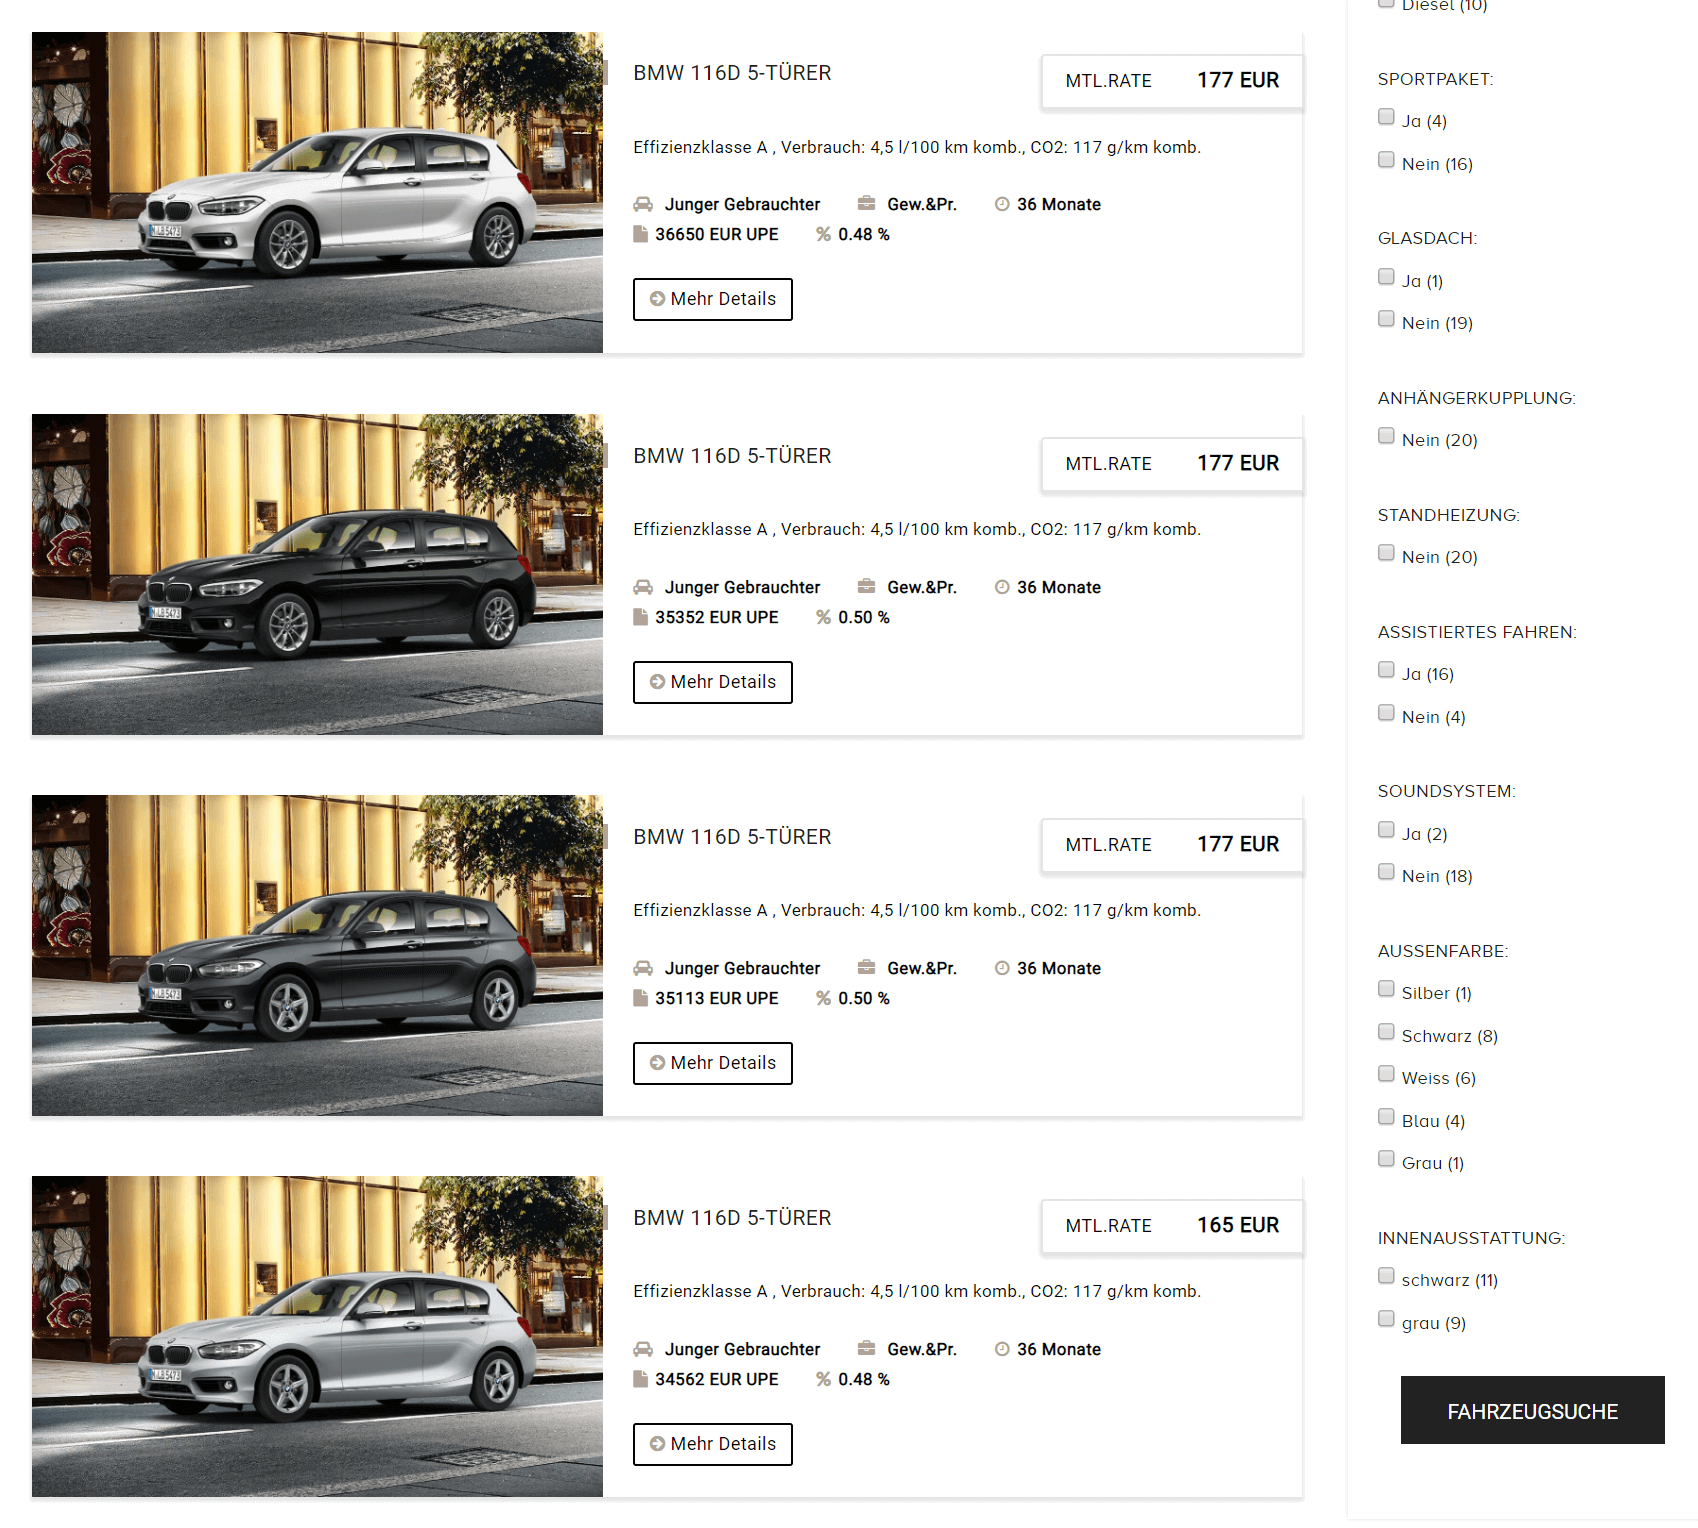Check Innenausstattung grau (9) option
Viewport: 1698px width, 1528px height.
pyautogui.click(x=1386, y=1319)
